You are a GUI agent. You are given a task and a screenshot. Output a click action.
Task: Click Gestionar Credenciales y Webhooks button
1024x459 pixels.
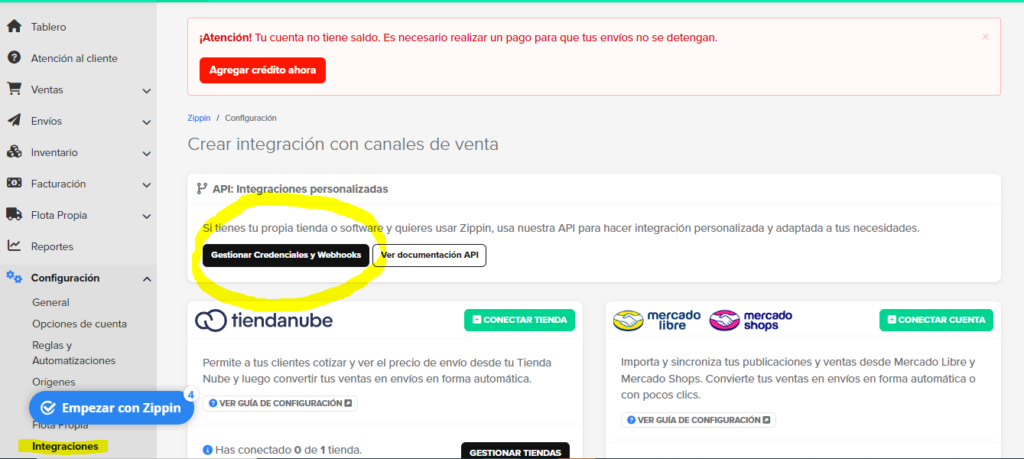tap(286, 255)
